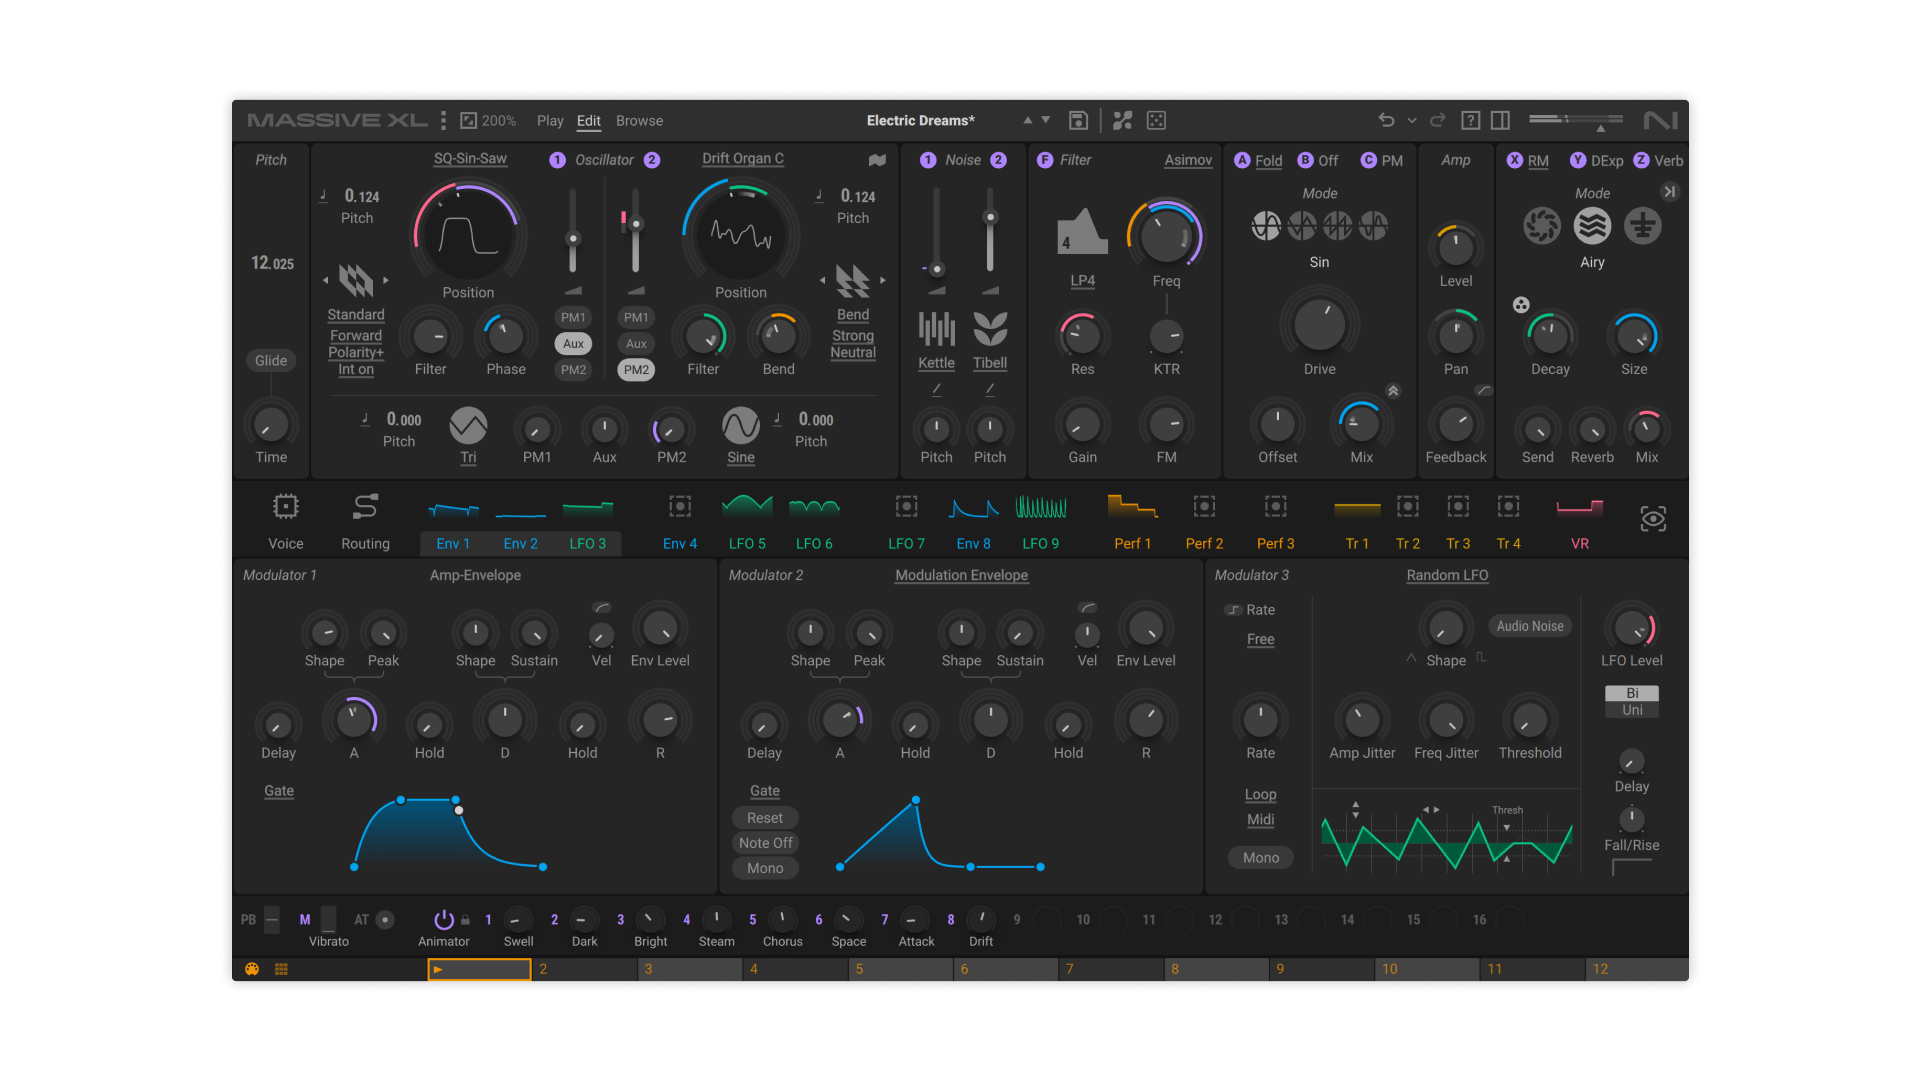Open the Routing page icon
Screen dimensions: 1920x1080
point(365,507)
